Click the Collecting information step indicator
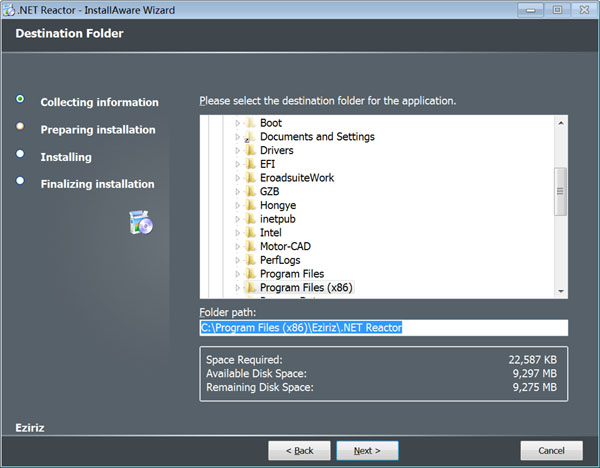Screen dimensions: 600x468 20,99
